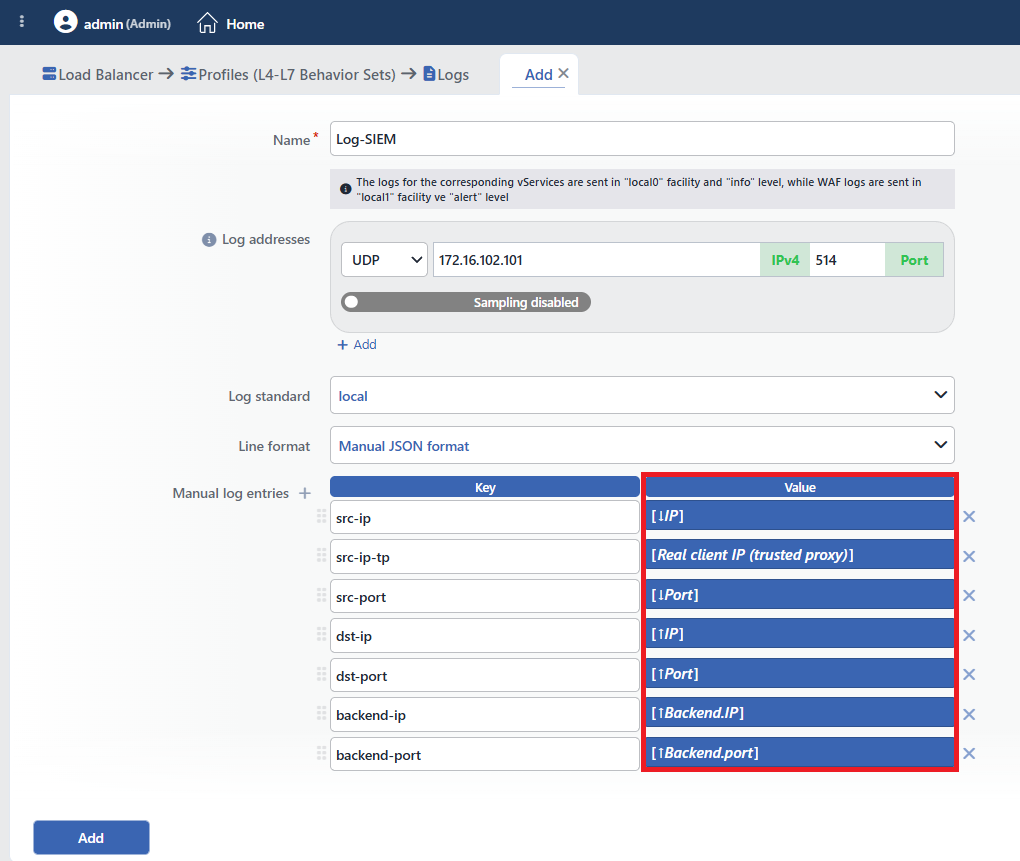This screenshot has height=861, width=1020.
Task: Select the Add tab
Action: pyautogui.click(x=539, y=75)
